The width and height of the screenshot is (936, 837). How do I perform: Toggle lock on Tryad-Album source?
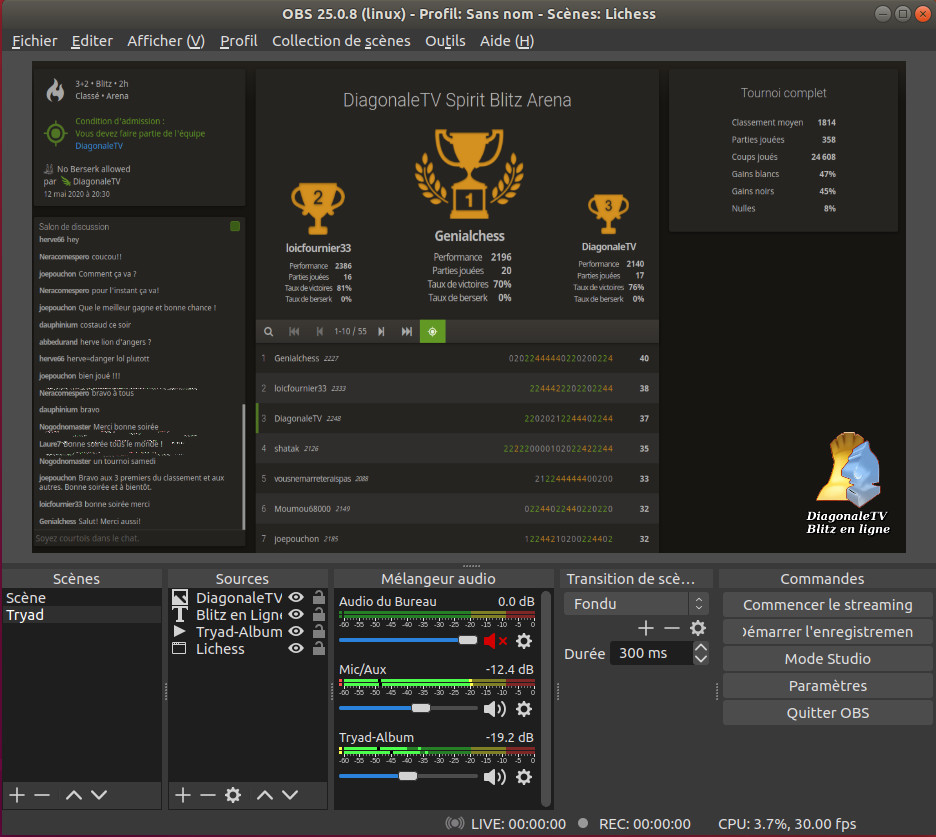(x=319, y=632)
